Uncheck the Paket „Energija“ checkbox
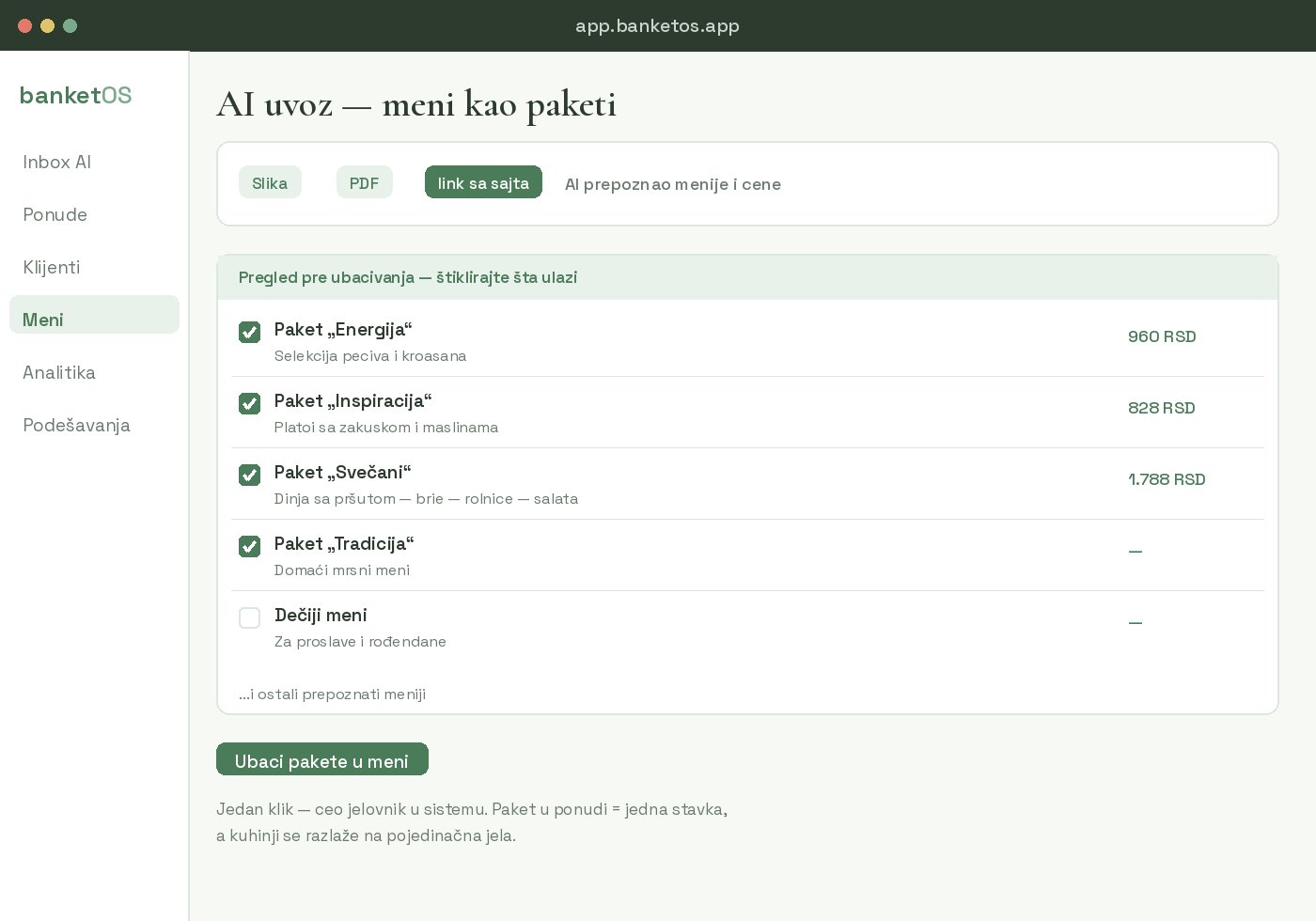 pyautogui.click(x=249, y=332)
